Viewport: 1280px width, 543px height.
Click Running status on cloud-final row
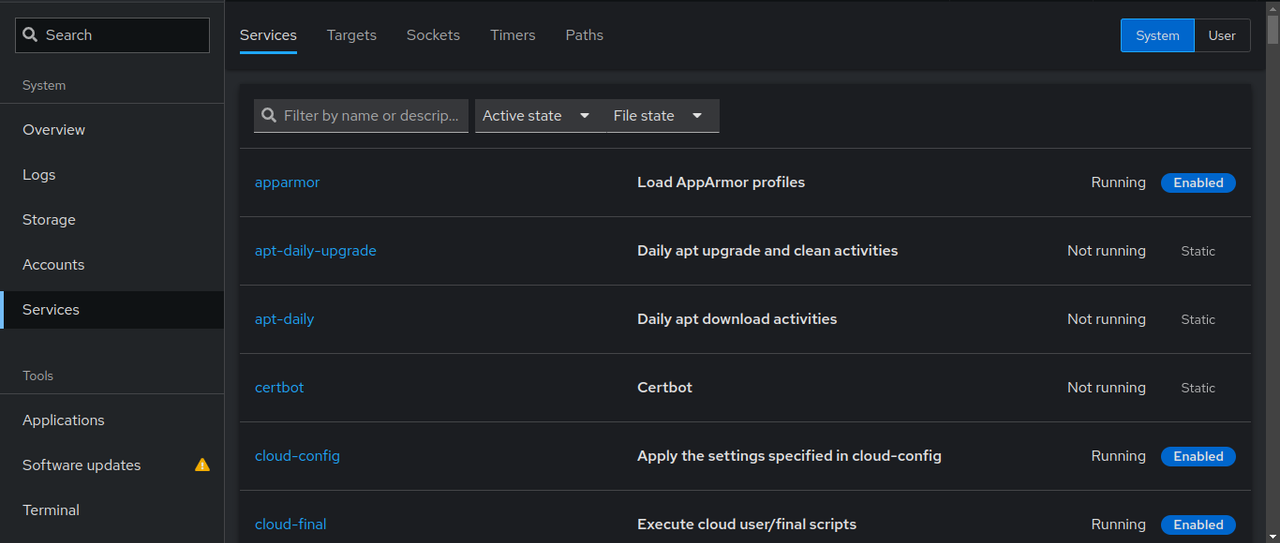click(1118, 524)
